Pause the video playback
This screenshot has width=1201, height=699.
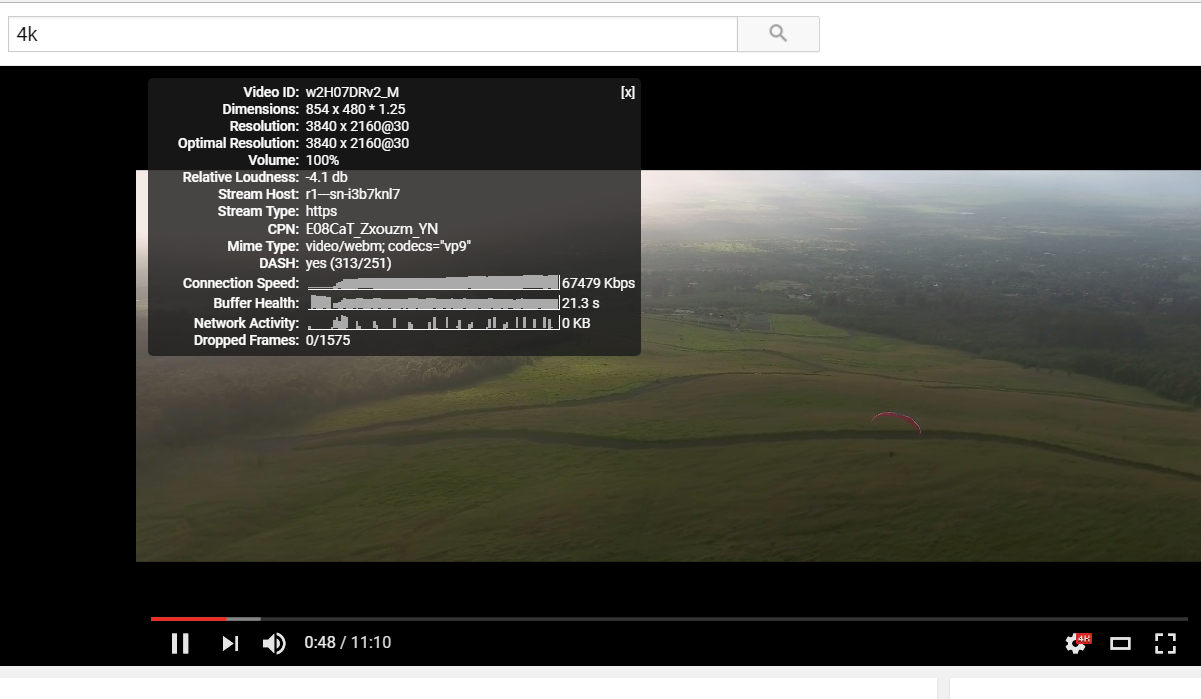coord(180,643)
